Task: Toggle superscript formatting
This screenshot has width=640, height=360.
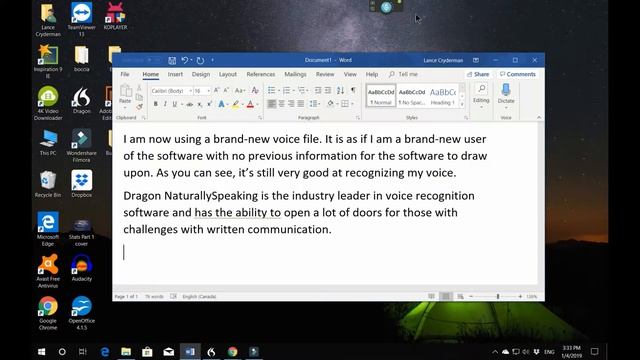Action: [x=209, y=104]
